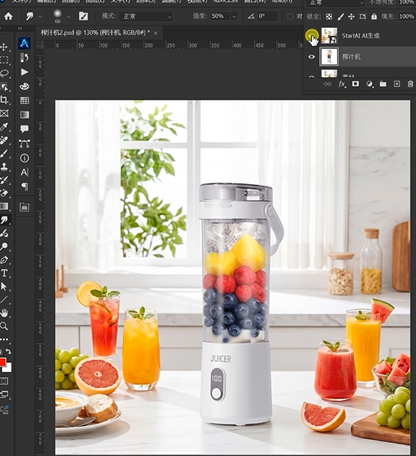The width and height of the screenshot is (416, 456).
Task: Open the 模式 blend mode dropdown
Action: click(x=147, y=16)
